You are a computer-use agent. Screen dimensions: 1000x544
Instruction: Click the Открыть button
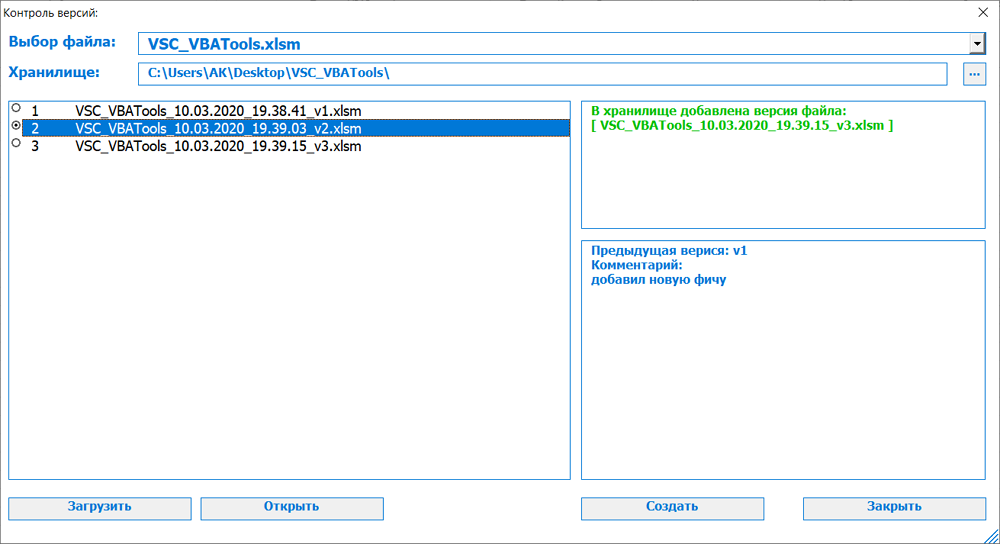click(x=292, y=508)
